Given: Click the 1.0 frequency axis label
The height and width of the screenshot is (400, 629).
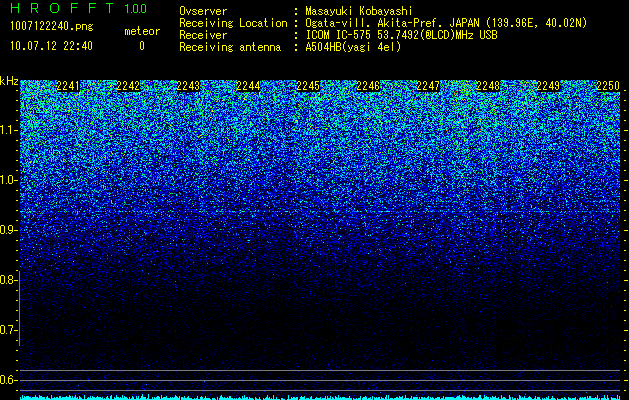Looking at the screenshot, I should pos(8,181).
